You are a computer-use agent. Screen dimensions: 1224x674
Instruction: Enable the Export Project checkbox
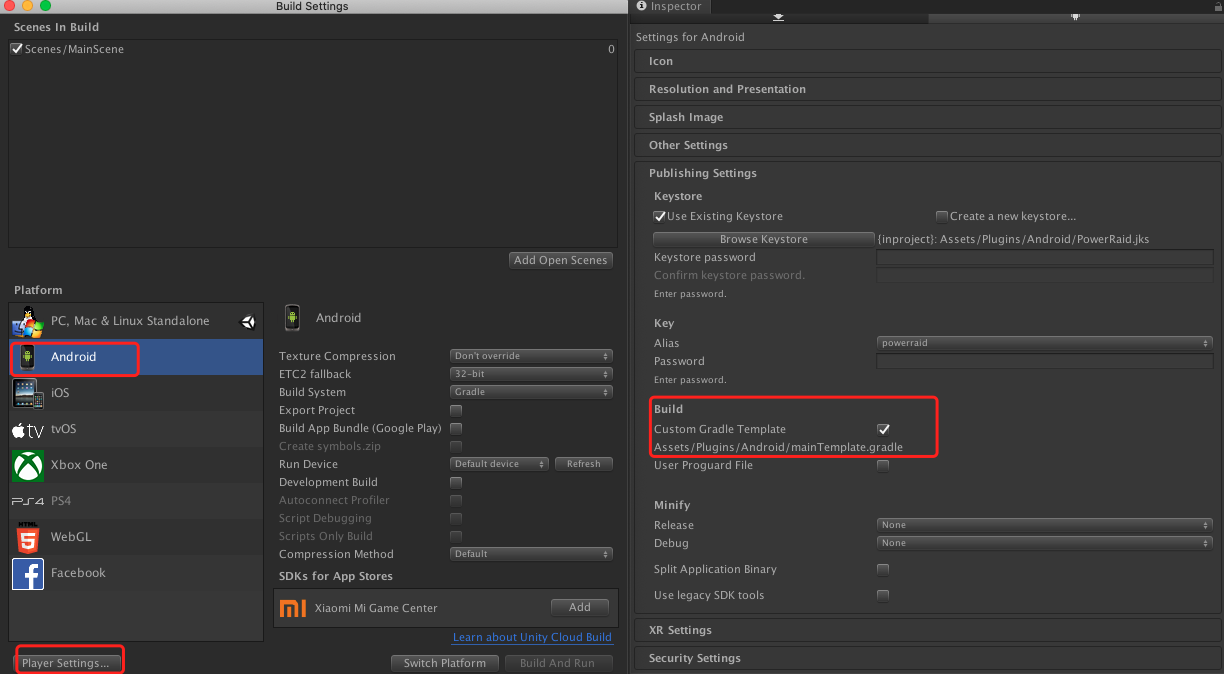coord(456,410)
